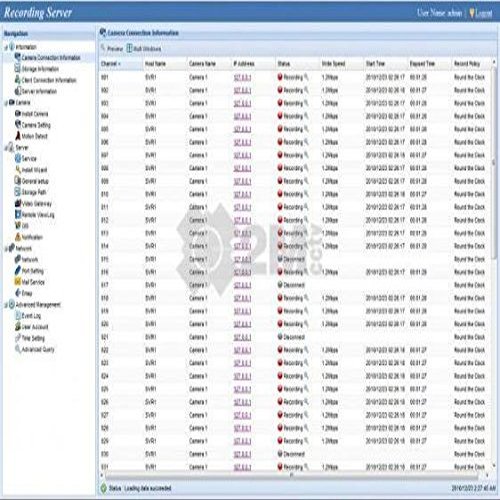Screen dimensions: 500x500
Task: Click the disconnect status icon for channel 015
Action: [x=280, y=259]
